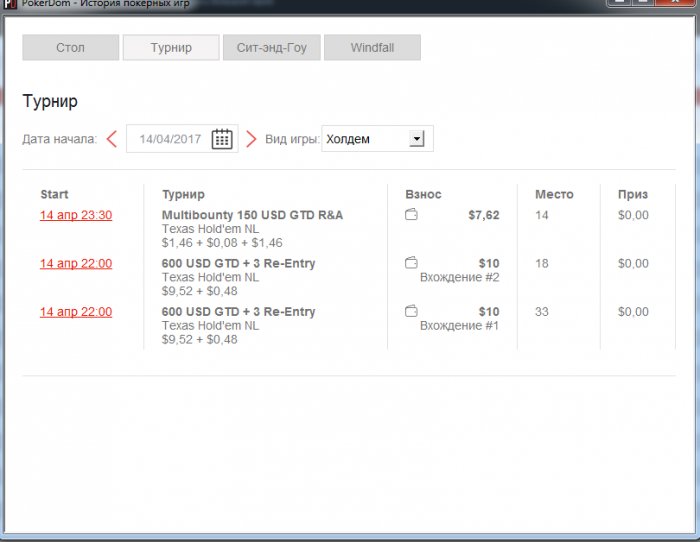Click the $7,62 buy-in amount
This screenshot has height=542, width=700.
483,215
